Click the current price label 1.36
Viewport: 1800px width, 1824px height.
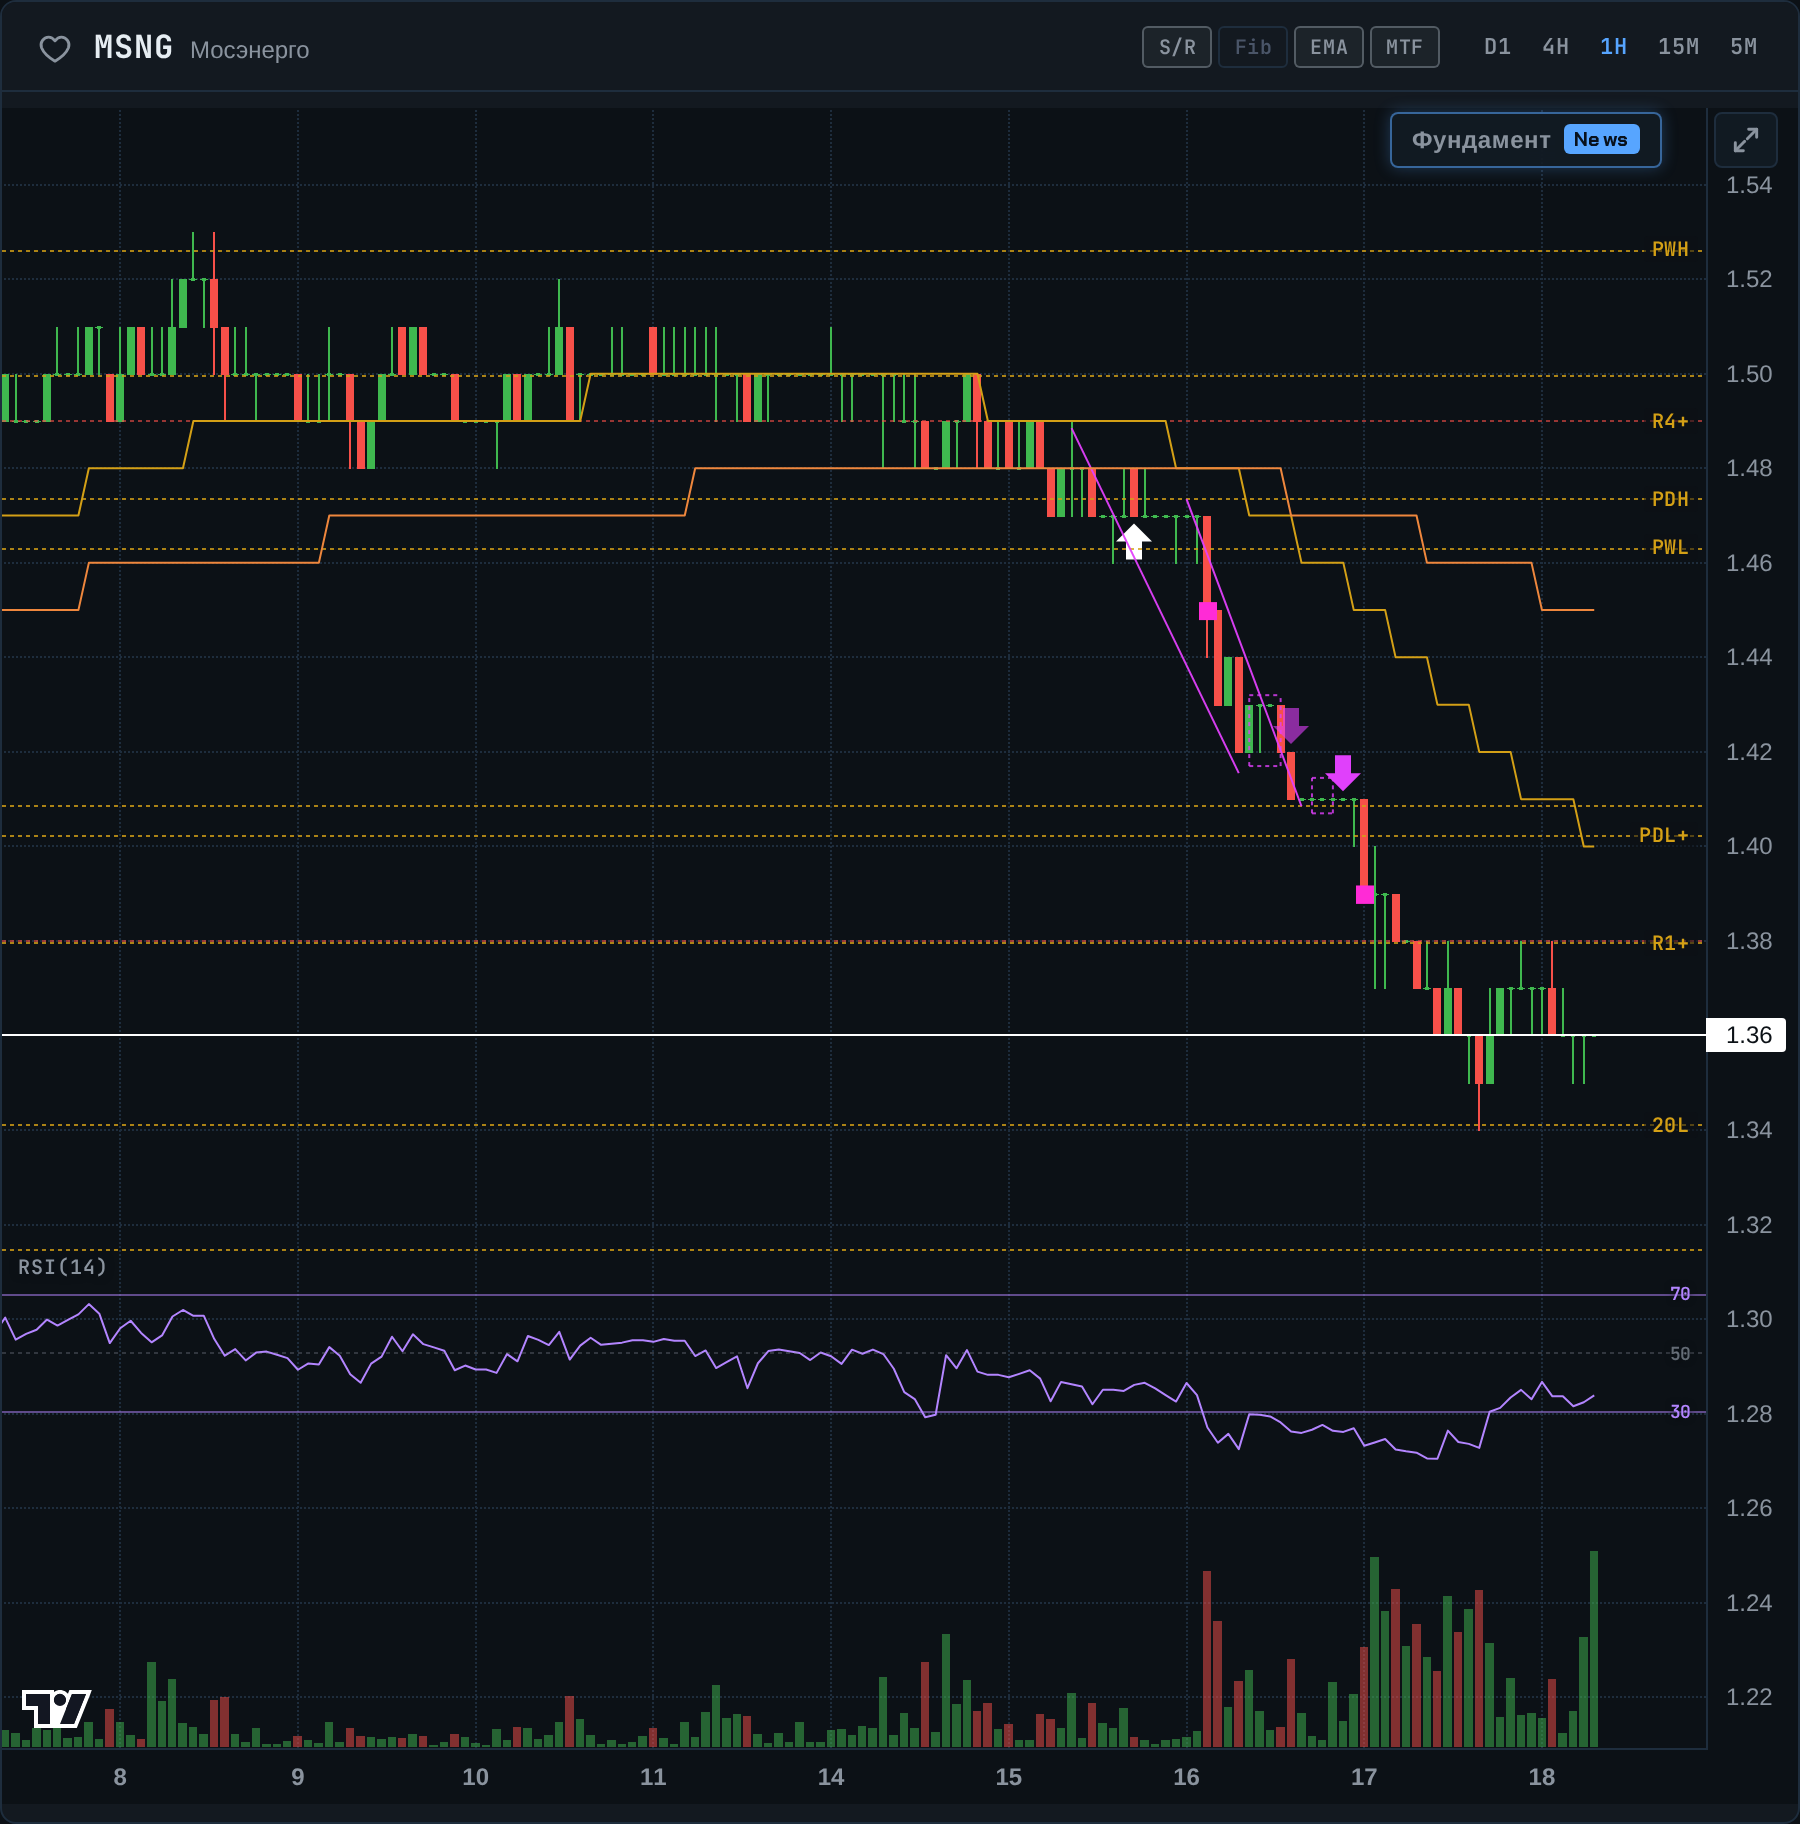(1747, 1035)
